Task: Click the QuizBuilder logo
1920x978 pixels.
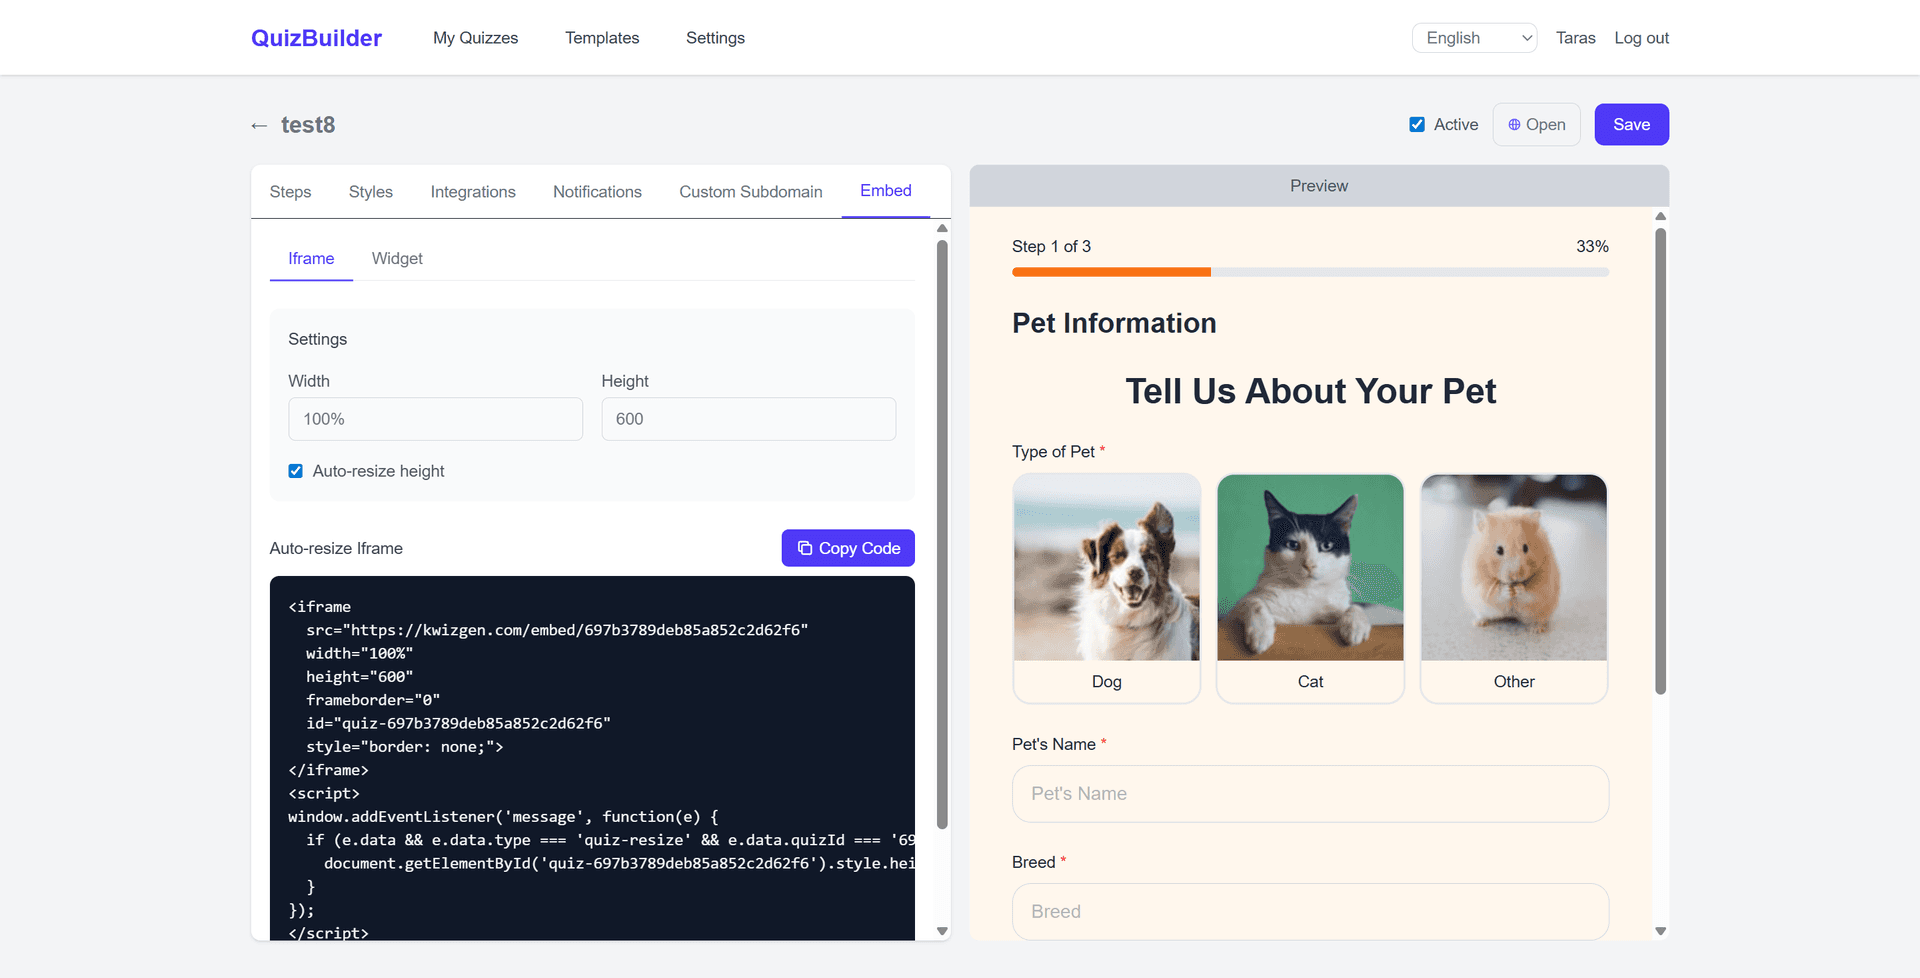Action: point(315,37)
